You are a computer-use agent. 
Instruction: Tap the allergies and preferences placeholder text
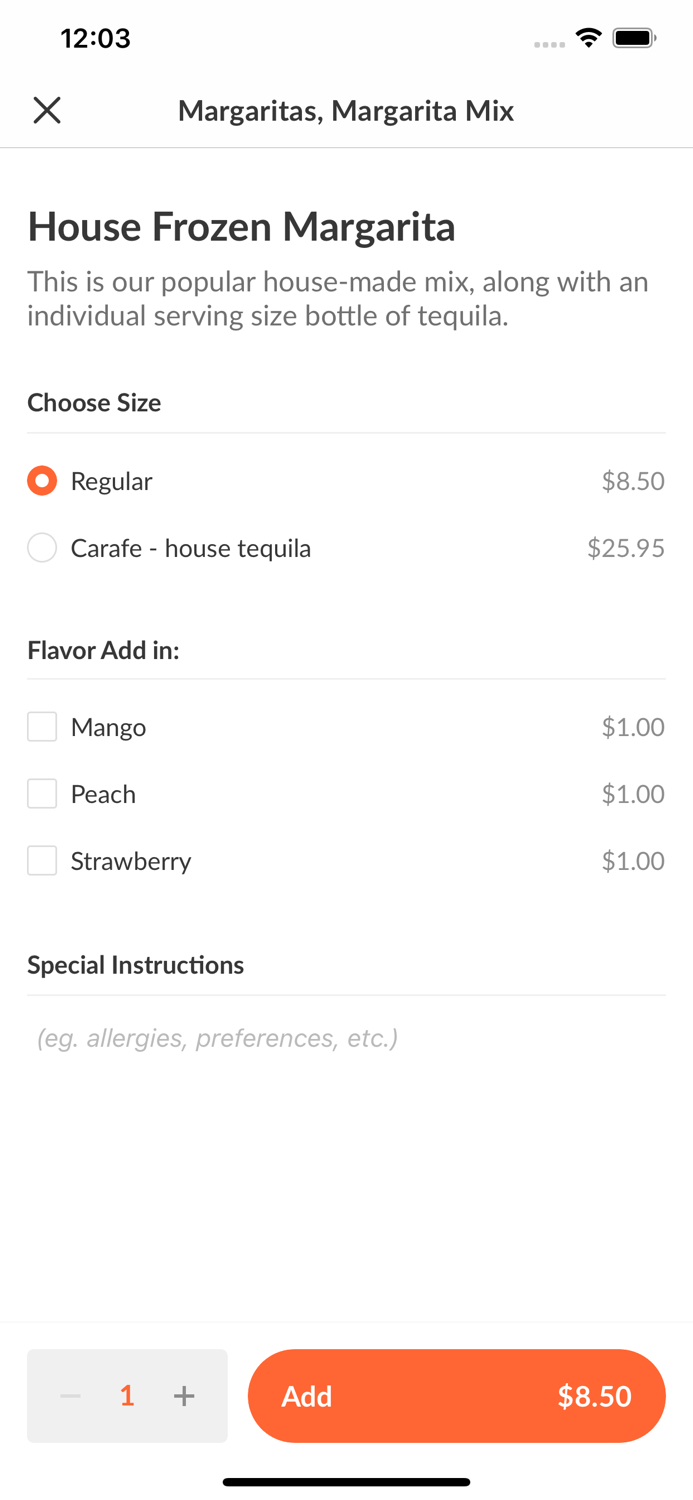pos(216,1038)
